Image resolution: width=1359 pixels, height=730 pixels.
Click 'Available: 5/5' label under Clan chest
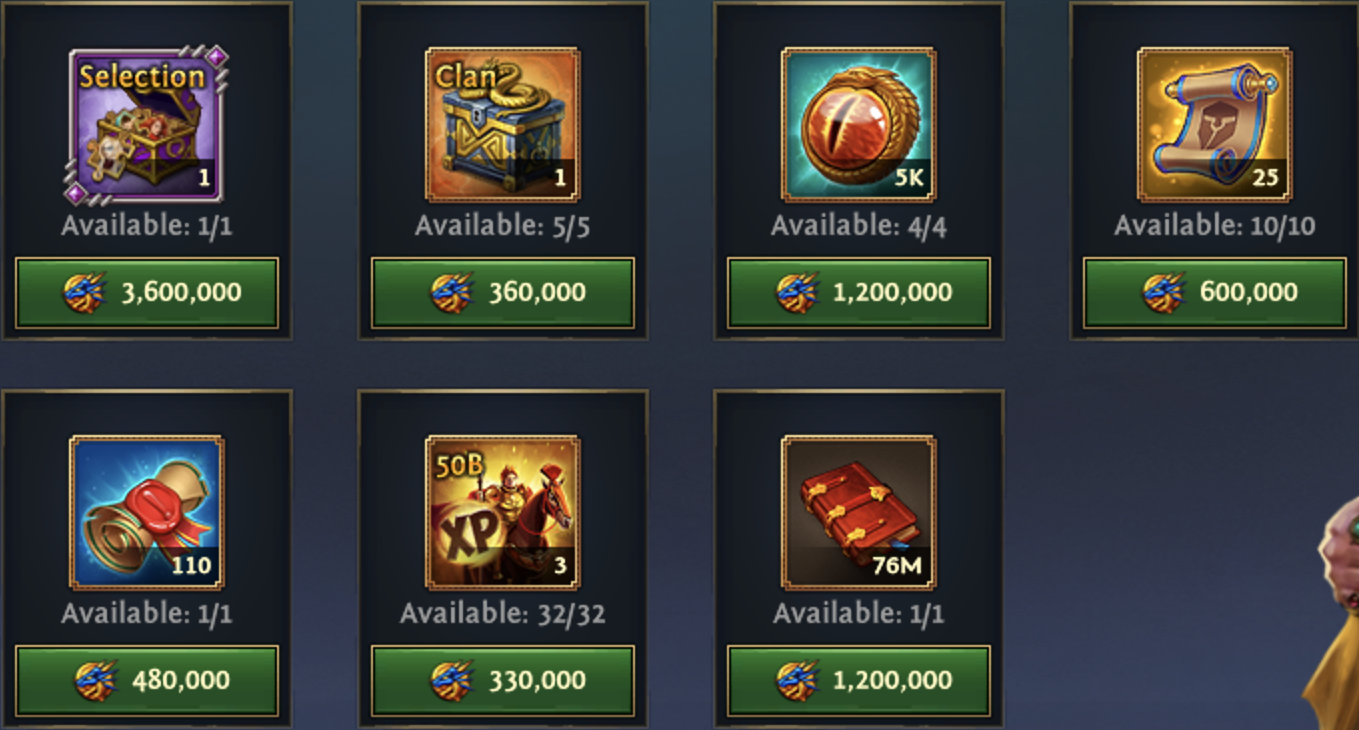503,226
